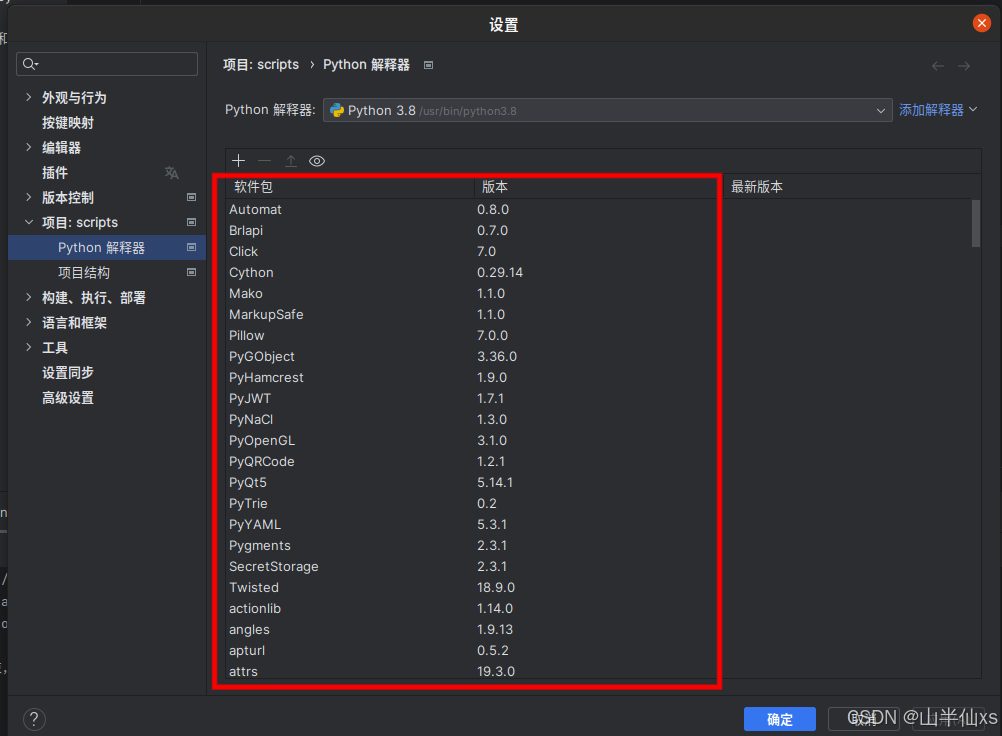Select the PyOpenGL package row

point(599,441)
